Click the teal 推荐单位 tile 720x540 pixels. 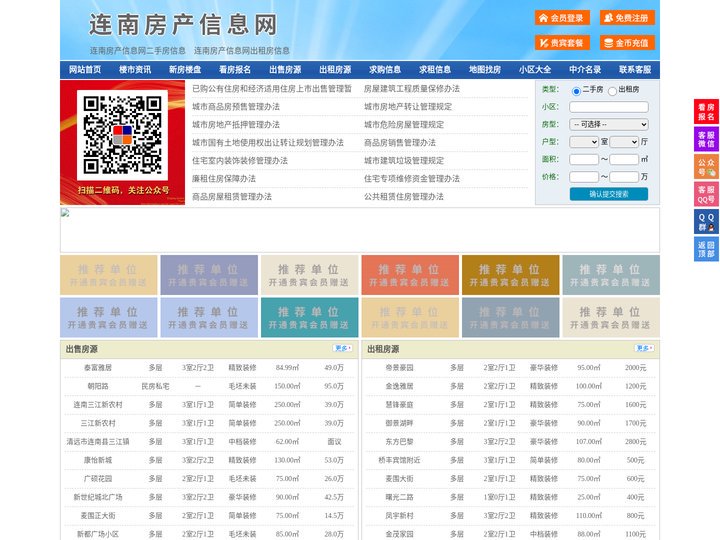pyautogui.click(x=309, y=317)
